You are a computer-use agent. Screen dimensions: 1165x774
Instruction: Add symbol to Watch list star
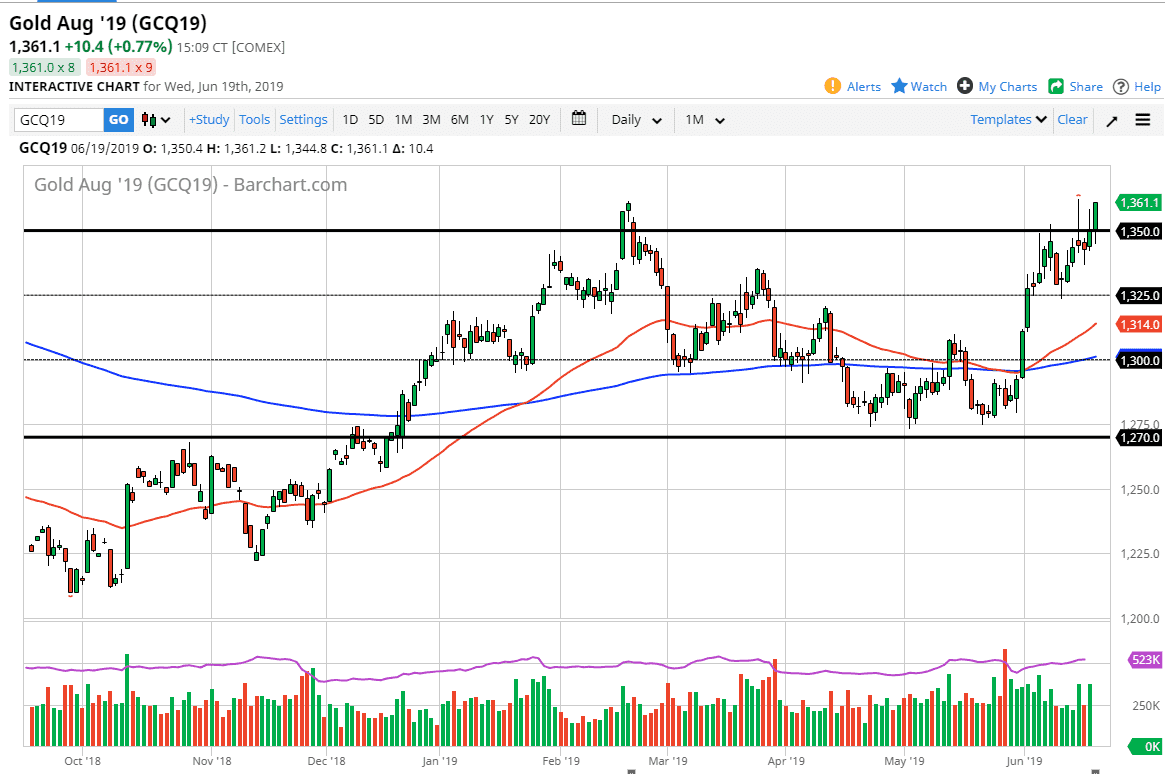click(x=899, y=86)
